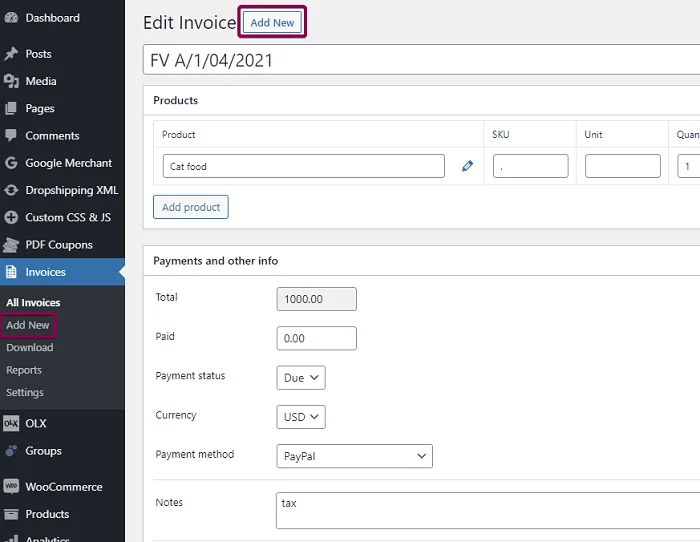Click the Media library icon
The width and height of the screenshot is (700, 542).
11,81
